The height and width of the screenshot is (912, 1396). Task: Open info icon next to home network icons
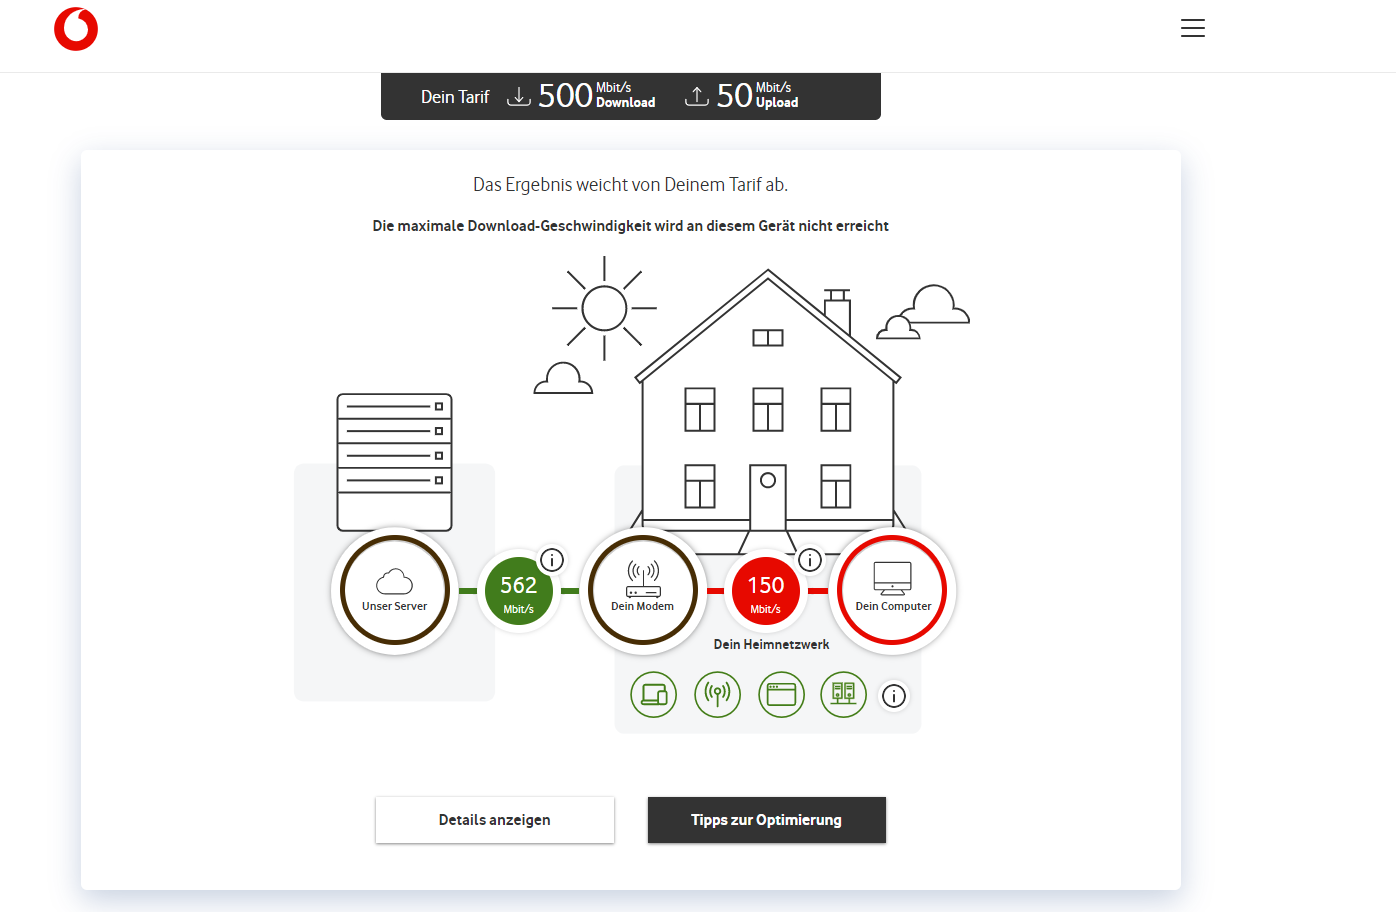894,696
